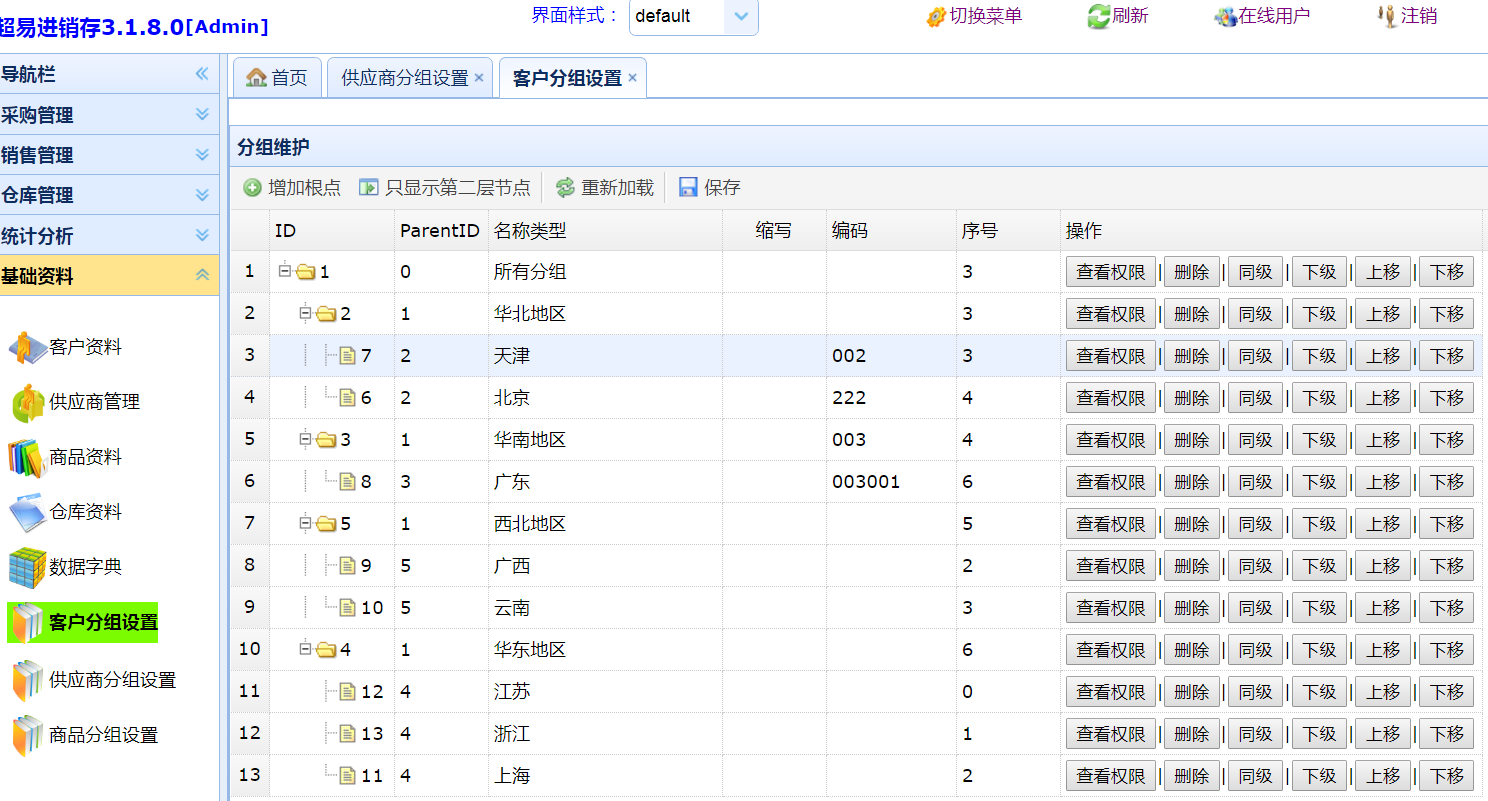This screenshot has width=1488, height=801.
Task: Click 注销 to log out
Action: tap(1408, 16)
